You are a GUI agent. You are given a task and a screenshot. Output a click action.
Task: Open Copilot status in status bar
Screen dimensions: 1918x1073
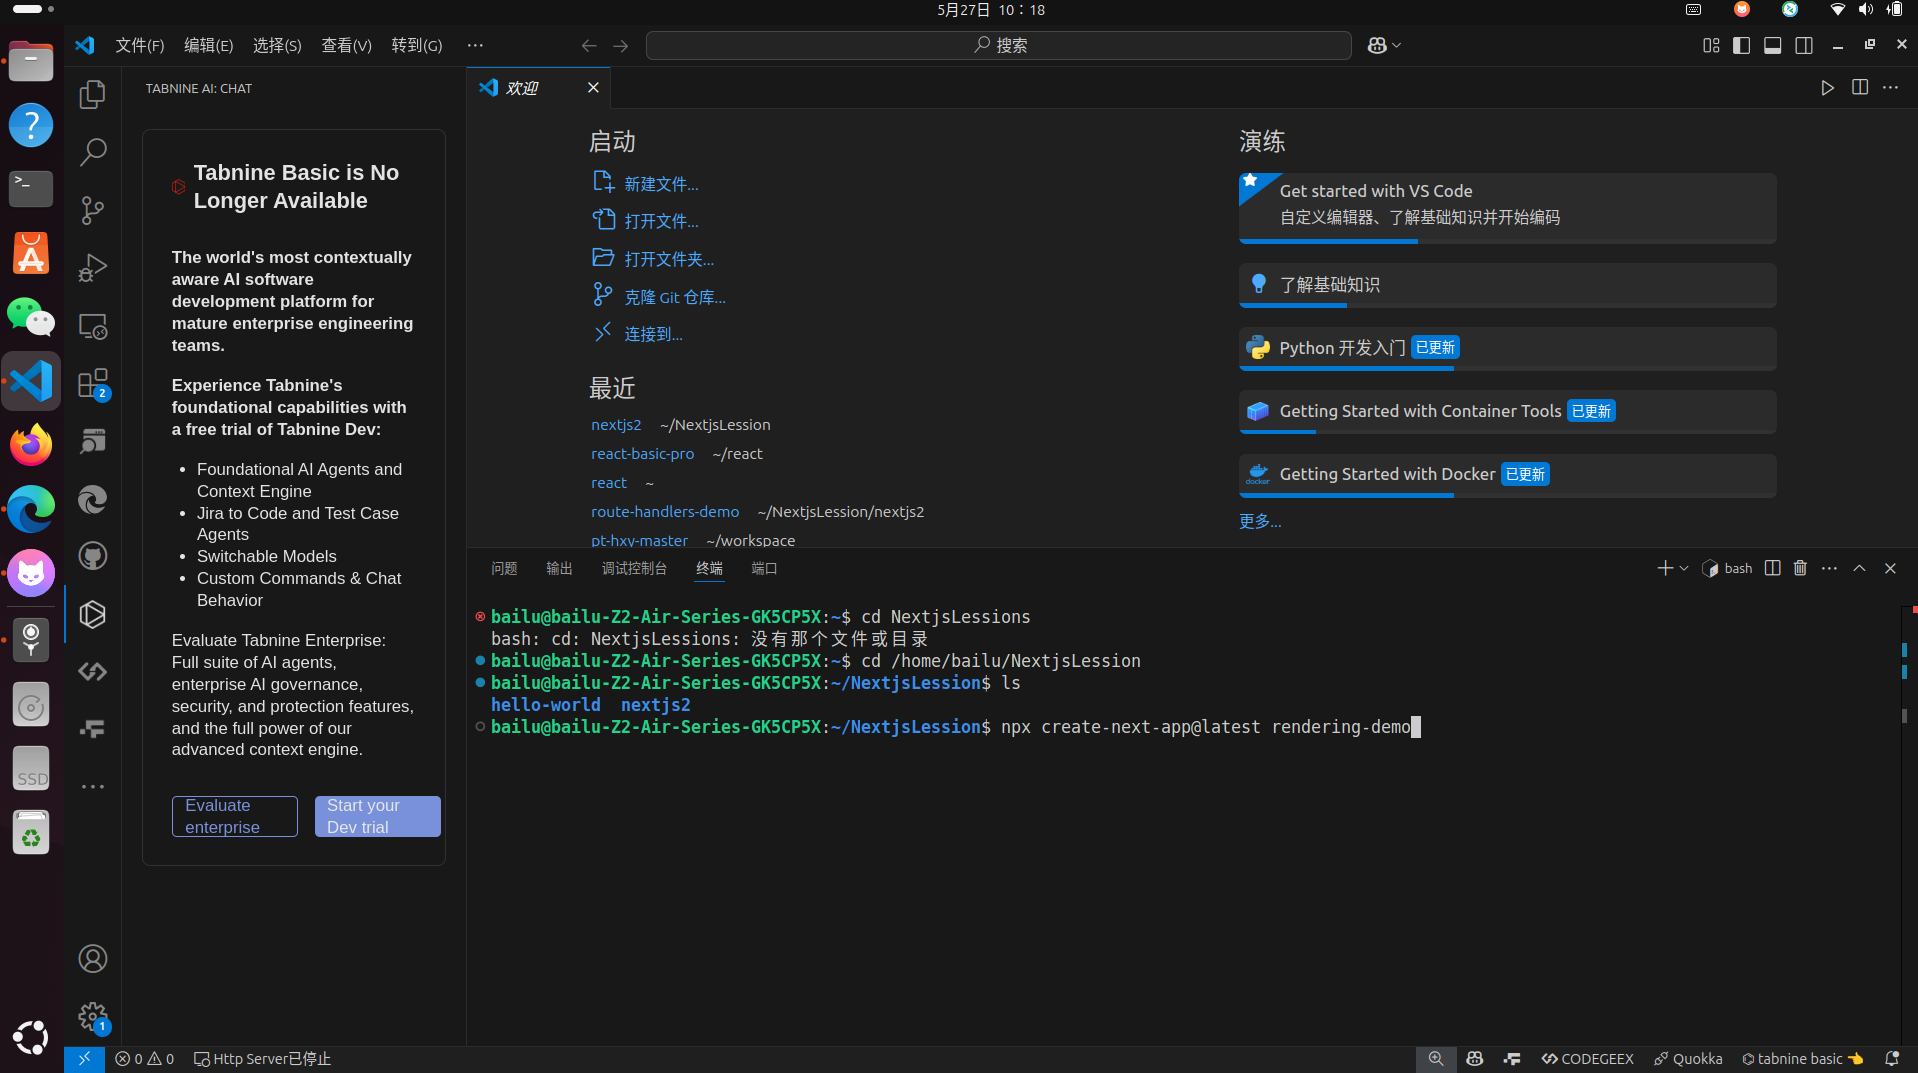[1475, 1059]
